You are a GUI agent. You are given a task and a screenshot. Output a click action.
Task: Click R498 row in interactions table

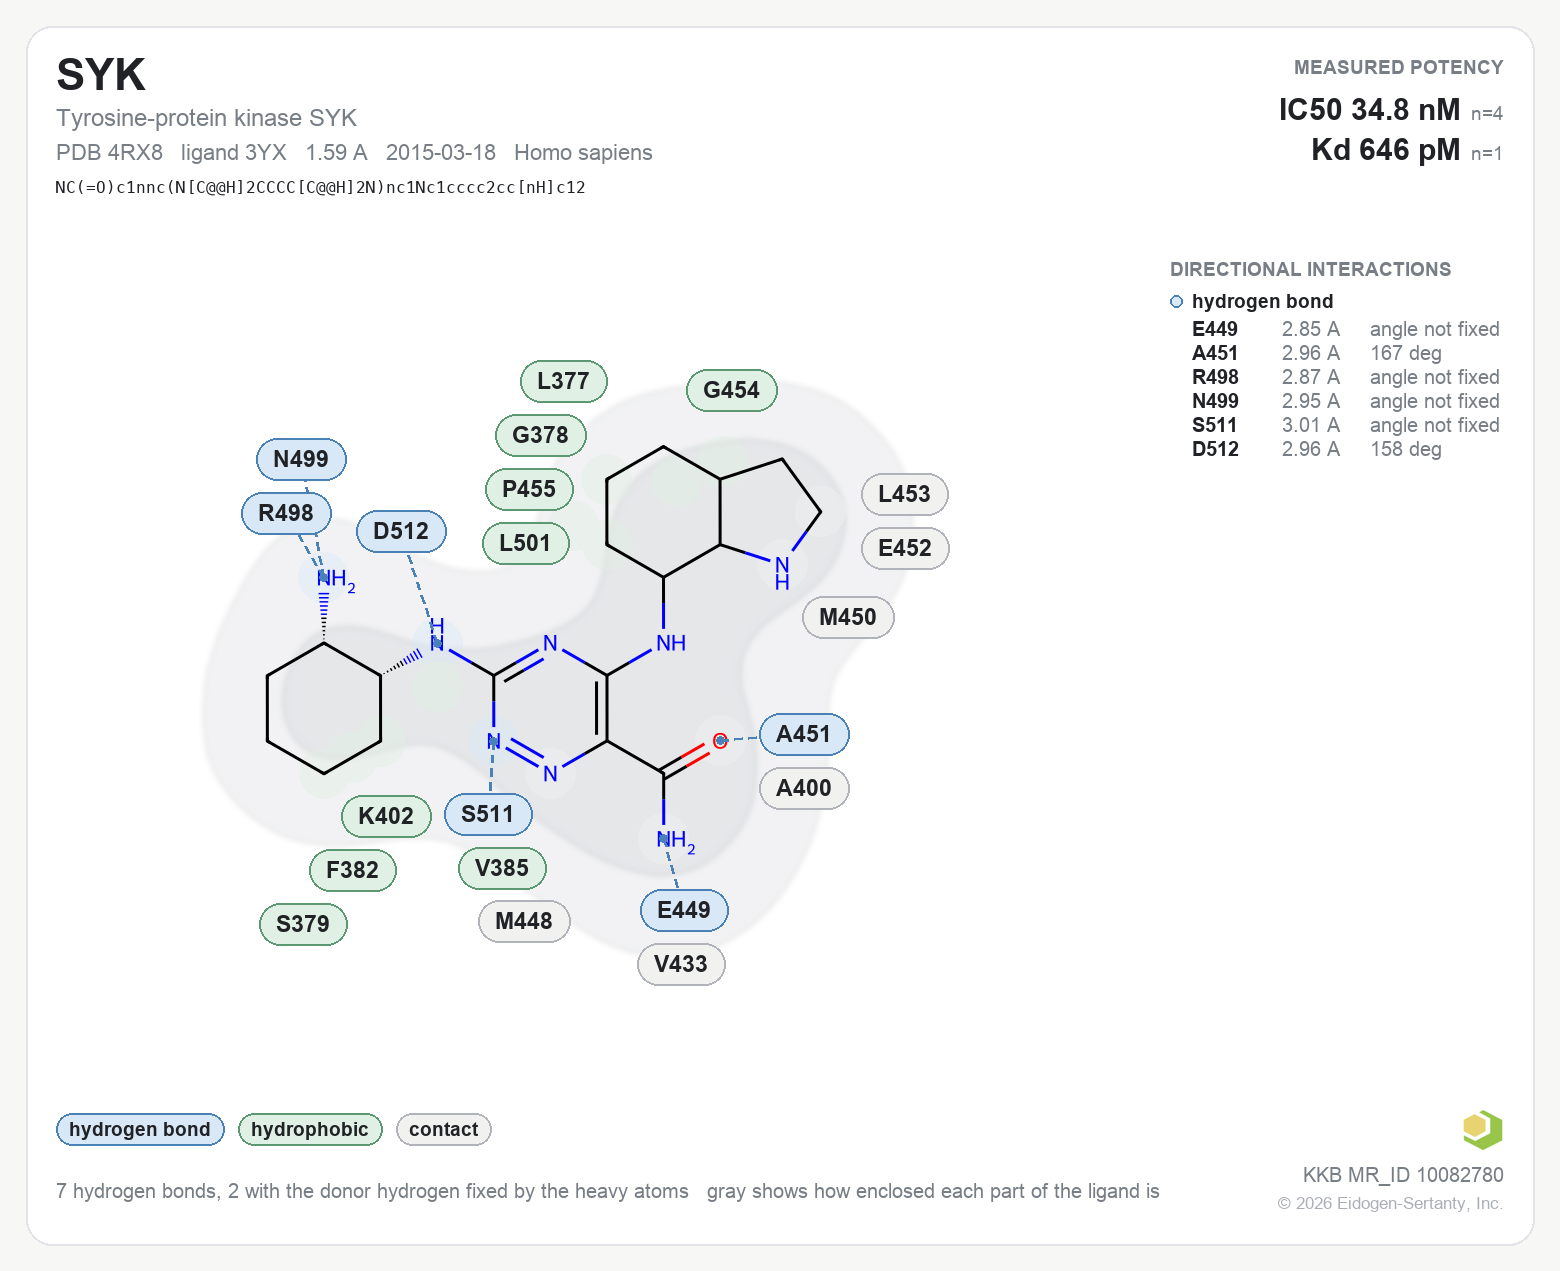coord(1346,377)
